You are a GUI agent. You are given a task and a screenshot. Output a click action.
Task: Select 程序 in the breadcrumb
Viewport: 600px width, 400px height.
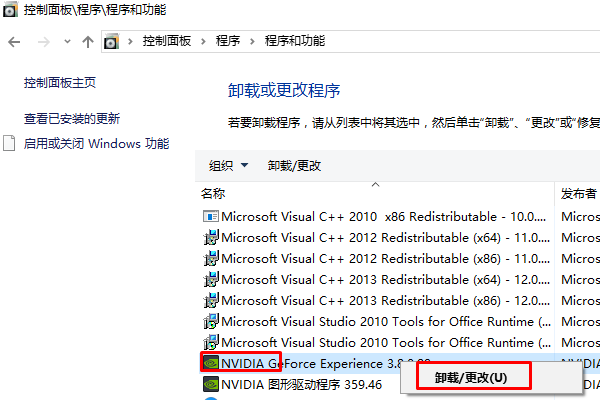228,41
